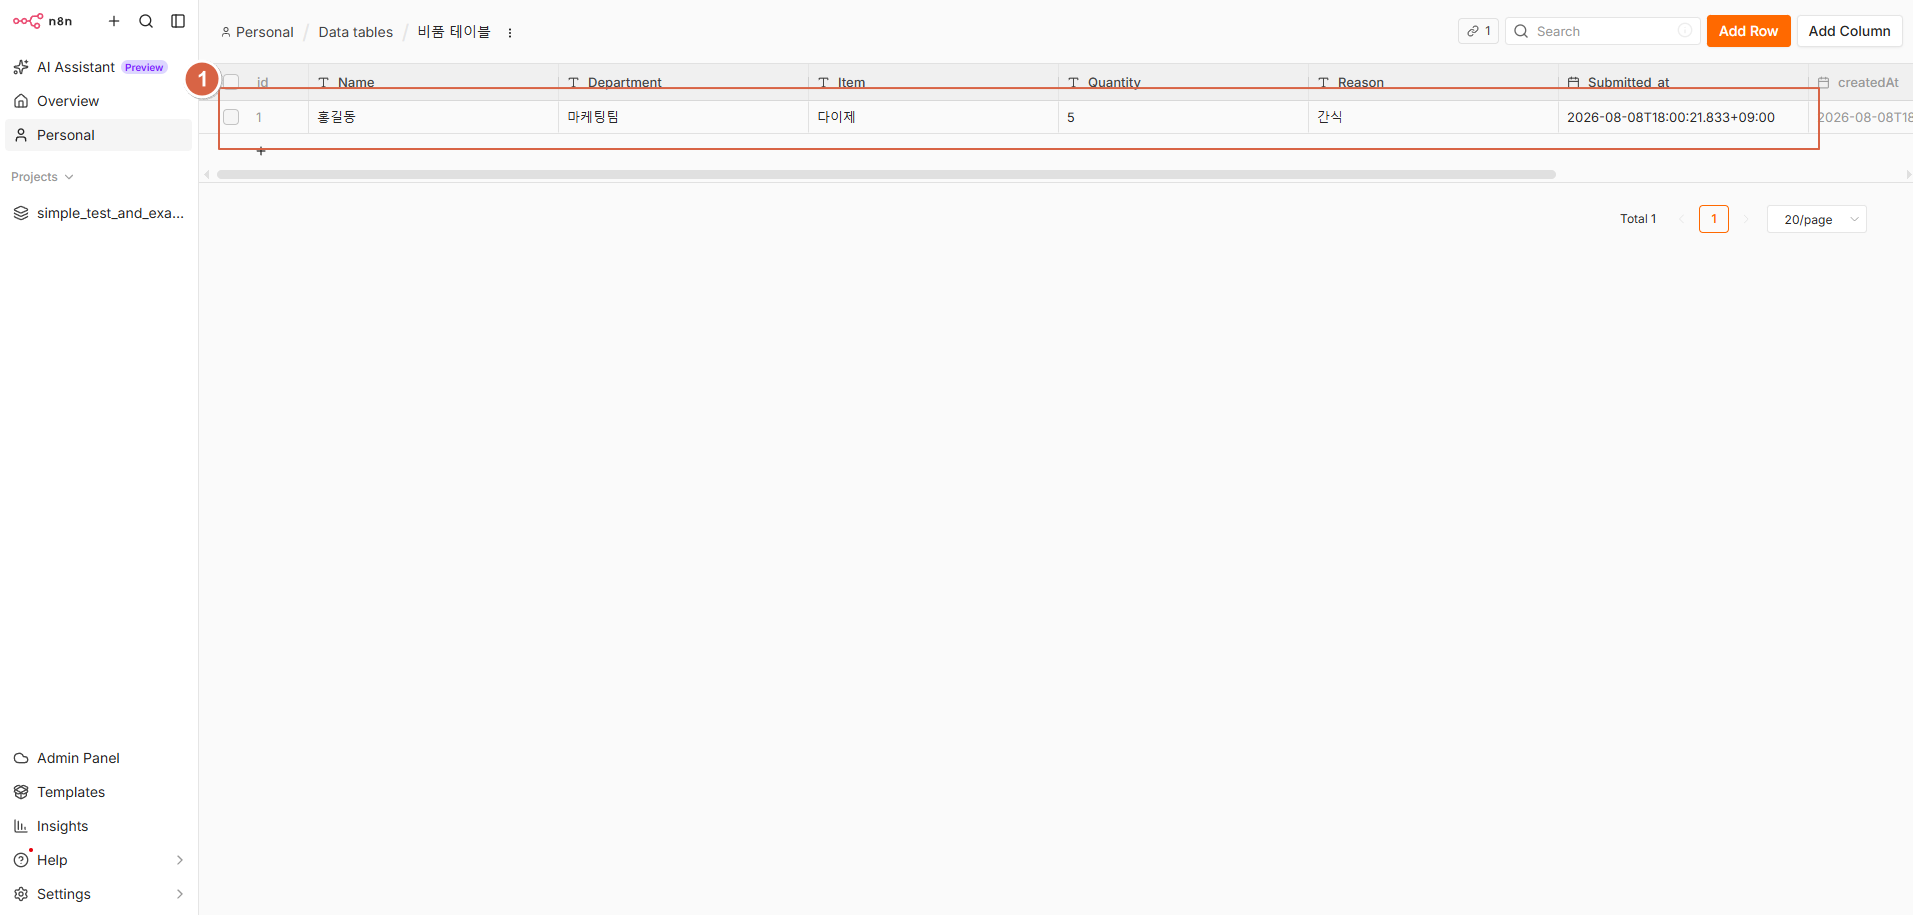This screenshot has height=915, width=1913.
Task: Select the Quantity cell with value 5
Action: pyautogui.click(x=1183, y=117)
